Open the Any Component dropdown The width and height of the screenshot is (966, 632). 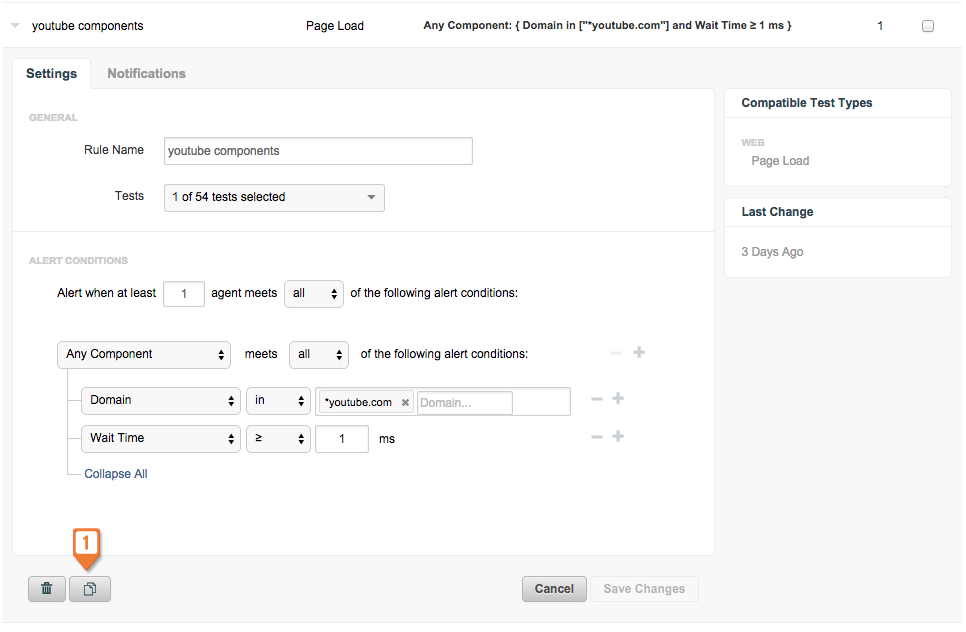click(144, 355)
